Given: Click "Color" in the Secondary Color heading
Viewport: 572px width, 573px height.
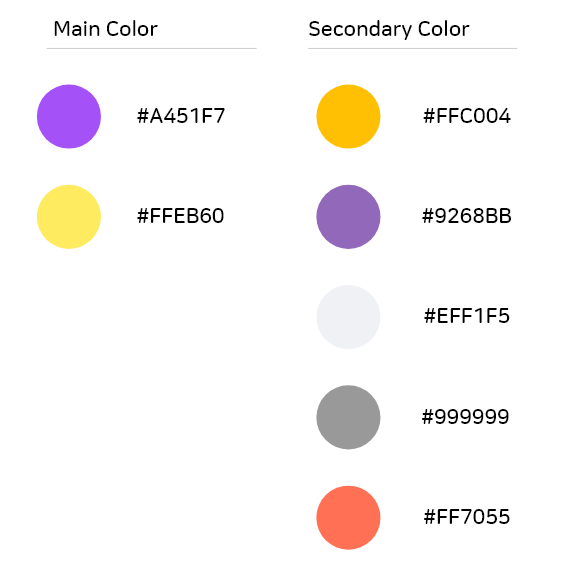Looking at the screenshot, I should click(x=443, y=29).
